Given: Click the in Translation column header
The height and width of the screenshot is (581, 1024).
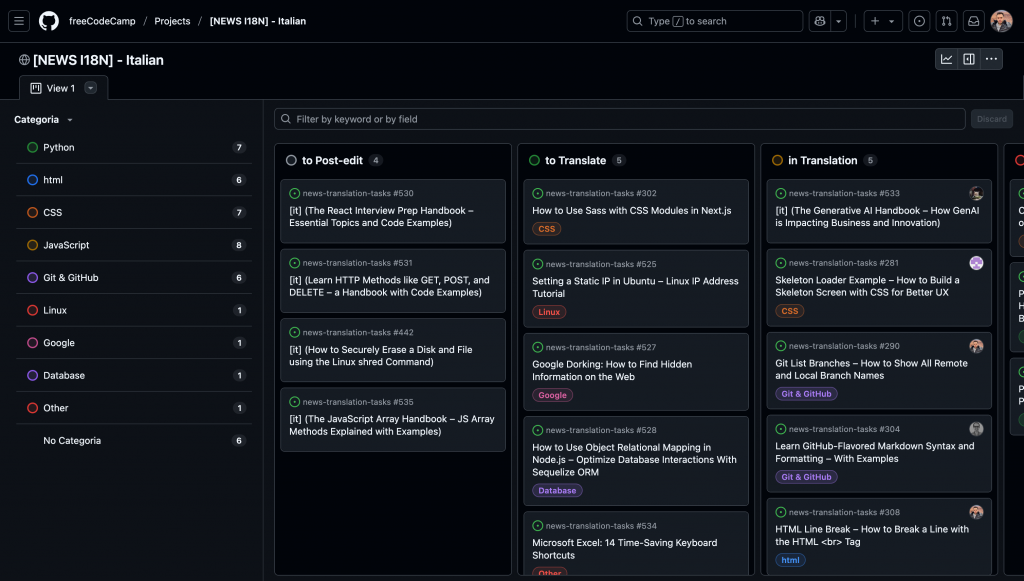Looking at the screenshot, I should coord(822,161).
